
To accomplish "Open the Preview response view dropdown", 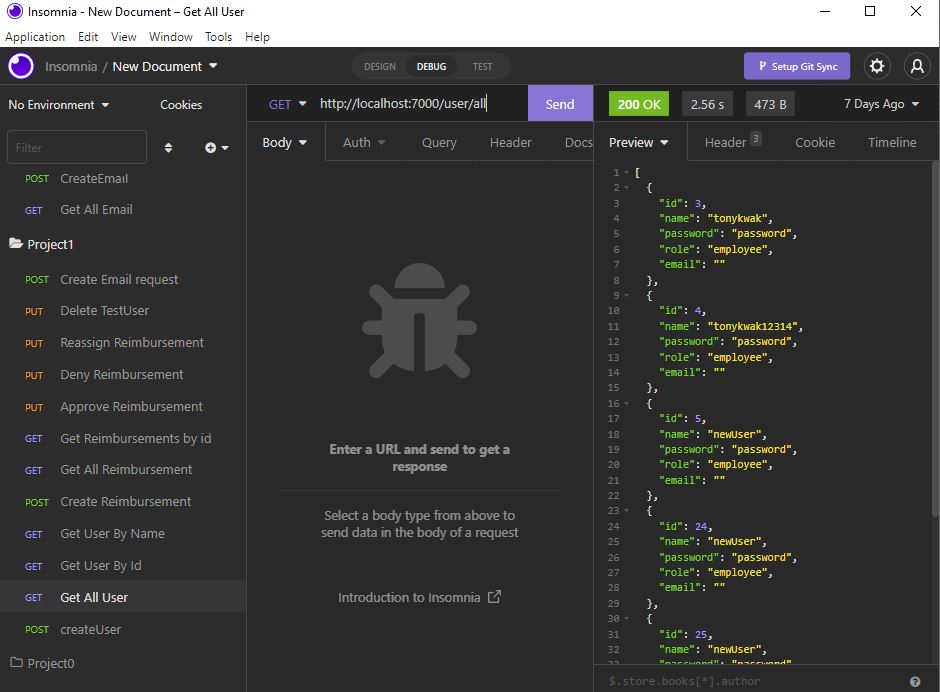I will tap(638, 142).
